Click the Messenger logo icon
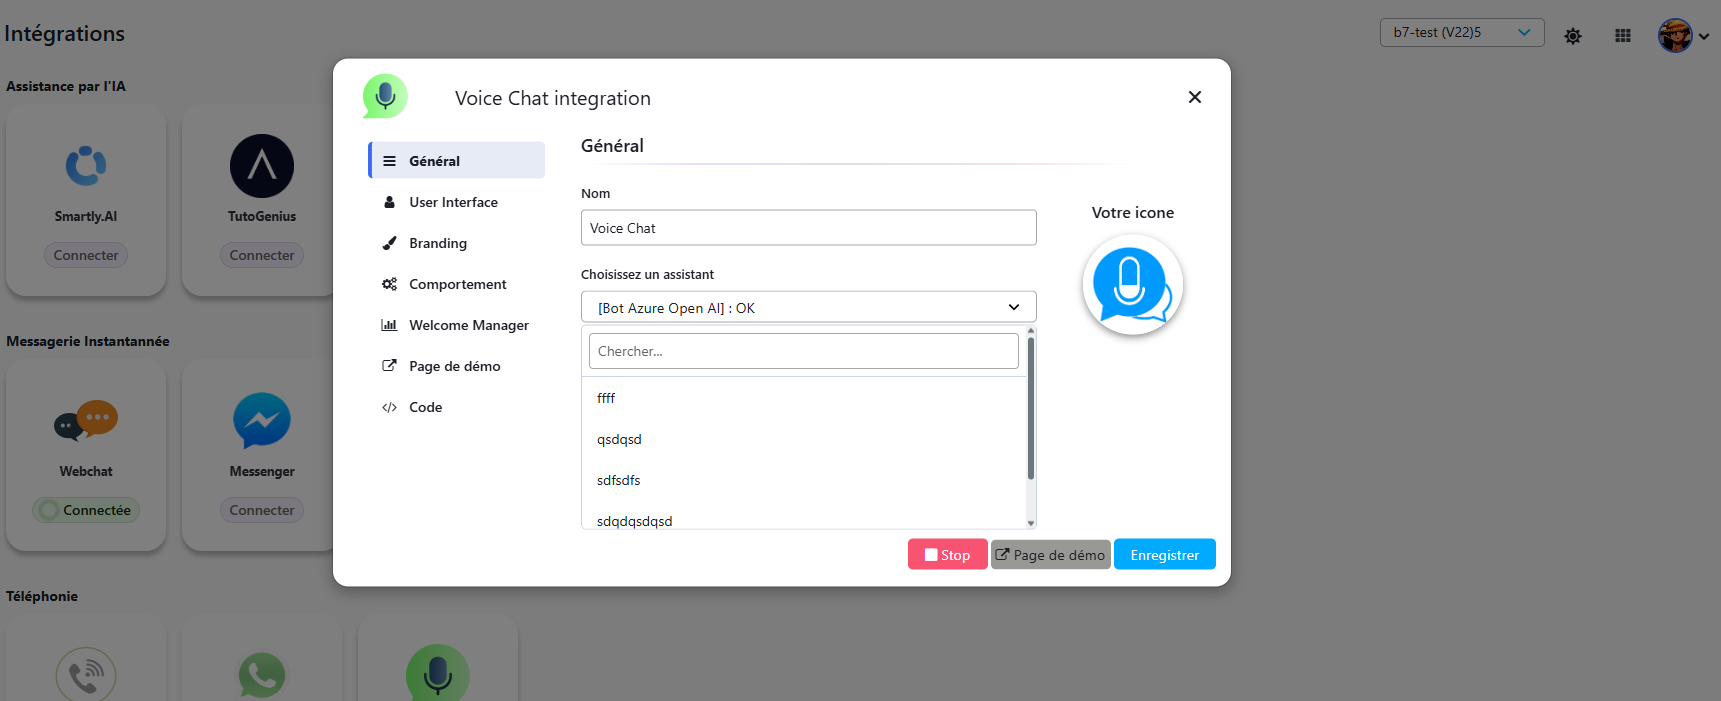The width and height of the screenshot is (1721, 701). pyautogui.click(x=262, y=421)
